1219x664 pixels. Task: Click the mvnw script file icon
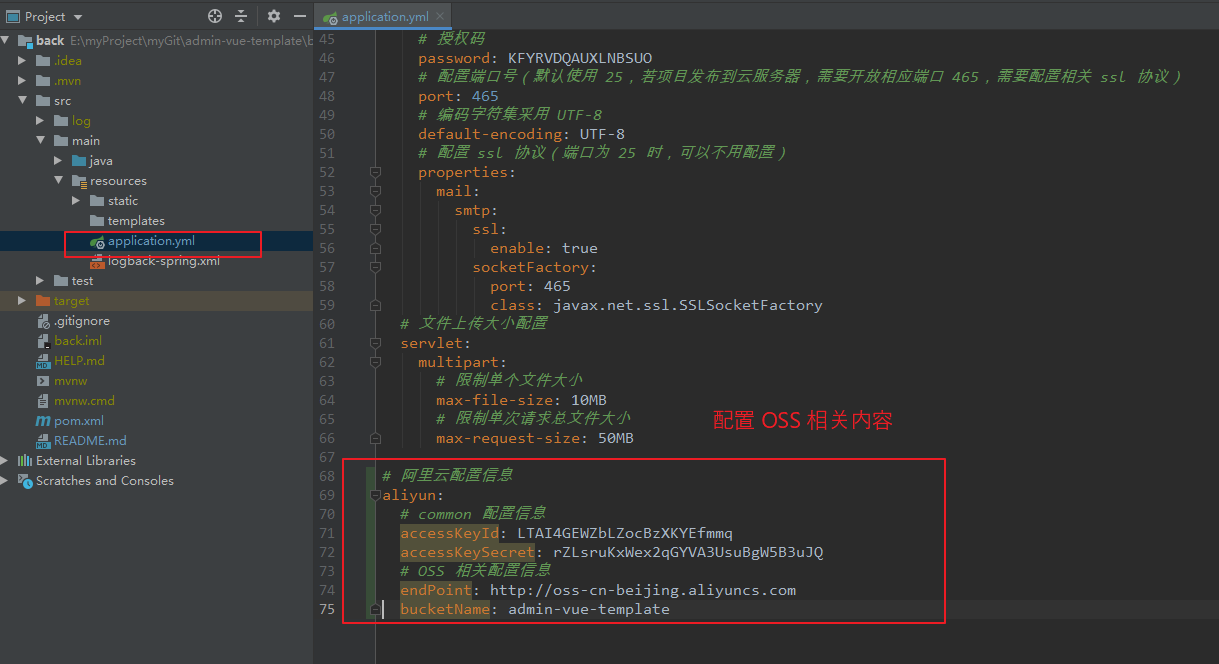pyautogui.click(x=43, y=381)
